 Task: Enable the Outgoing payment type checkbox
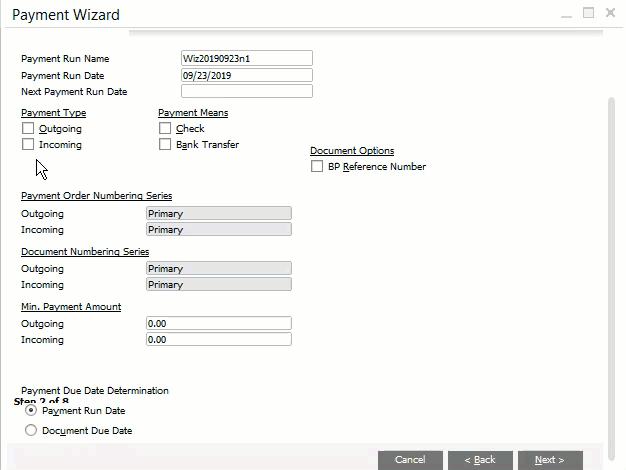28,129
